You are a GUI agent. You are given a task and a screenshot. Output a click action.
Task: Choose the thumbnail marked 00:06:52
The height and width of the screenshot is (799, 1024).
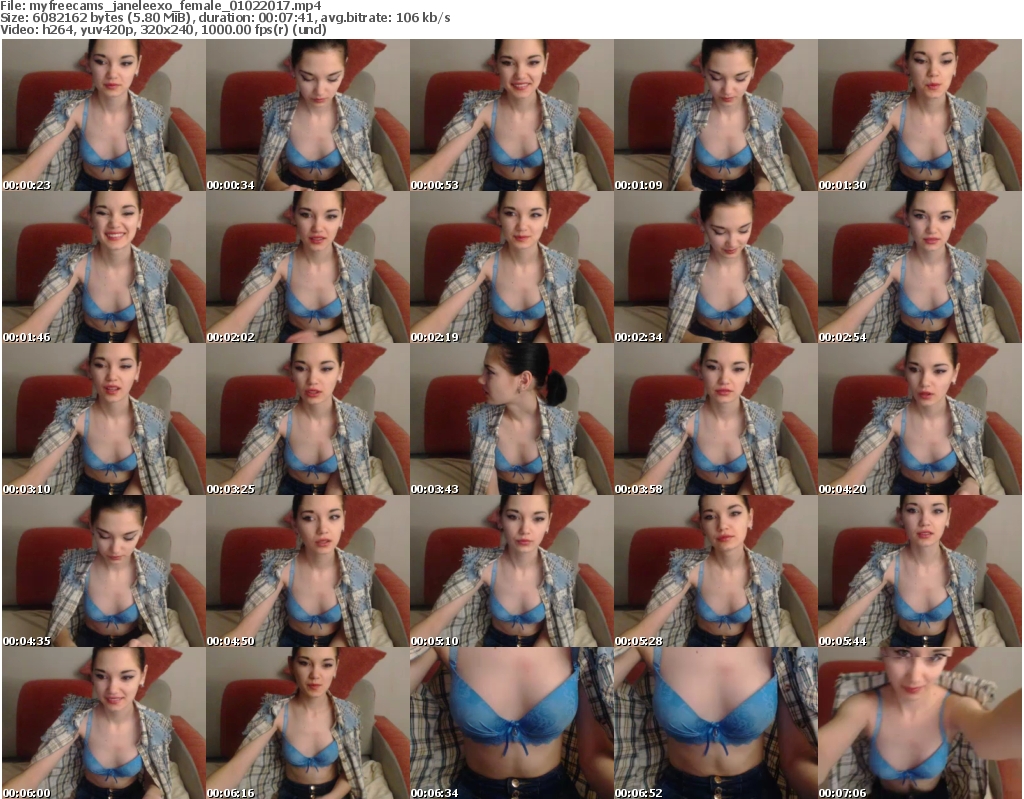716,723
